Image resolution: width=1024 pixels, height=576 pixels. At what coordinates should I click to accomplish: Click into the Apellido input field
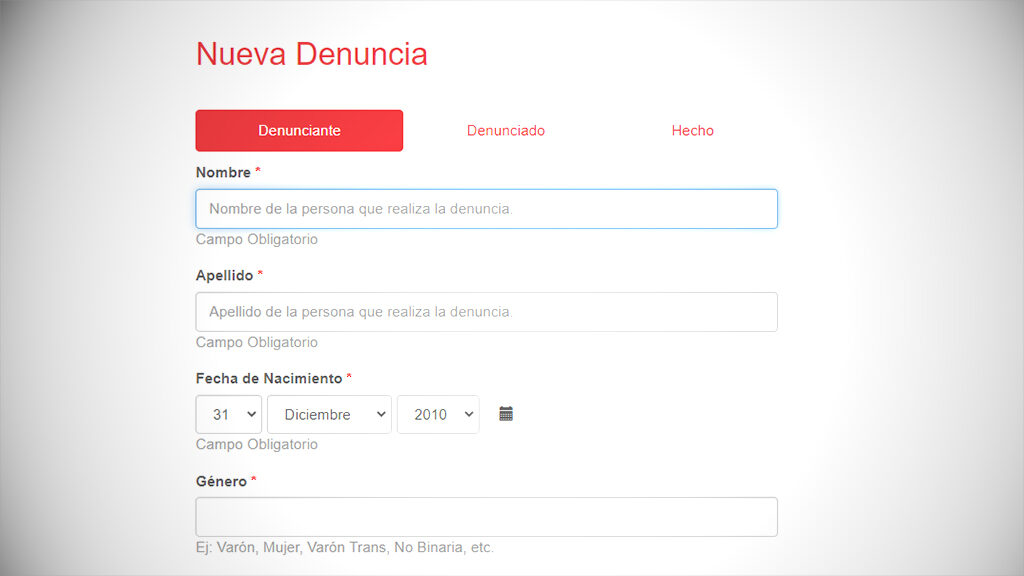486,312
